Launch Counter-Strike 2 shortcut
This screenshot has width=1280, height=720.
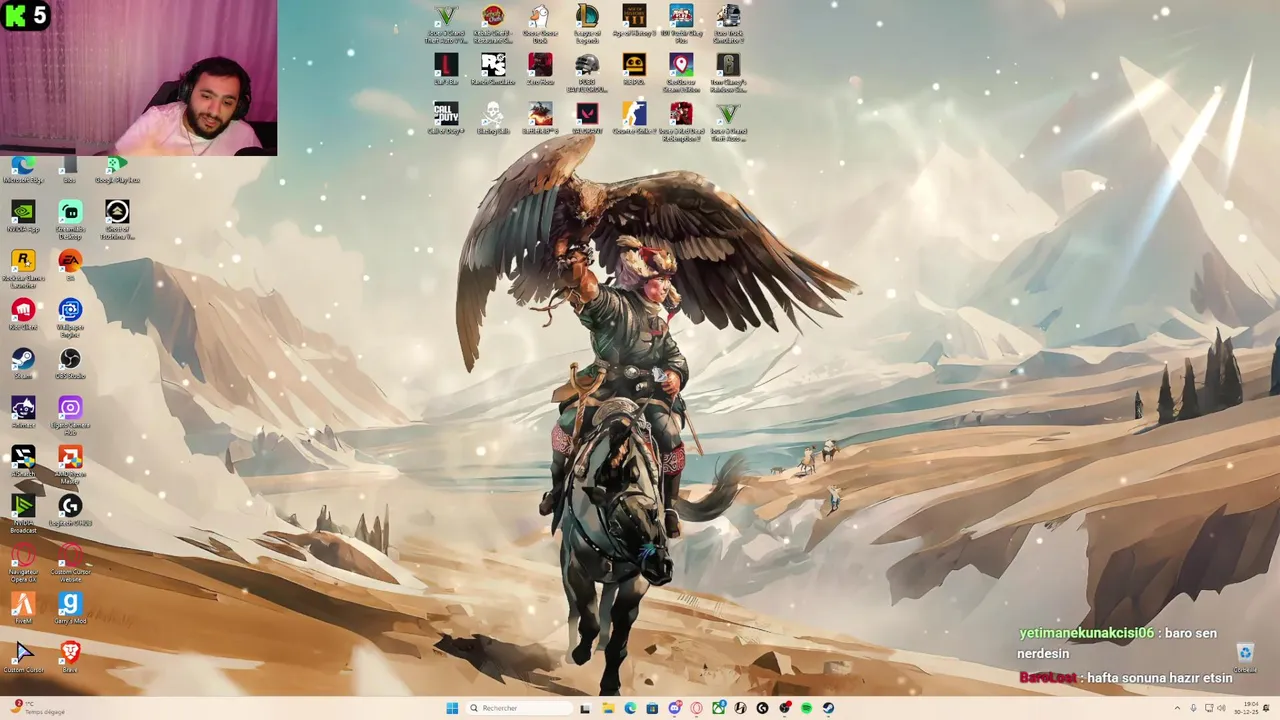[x=634, y=118]
